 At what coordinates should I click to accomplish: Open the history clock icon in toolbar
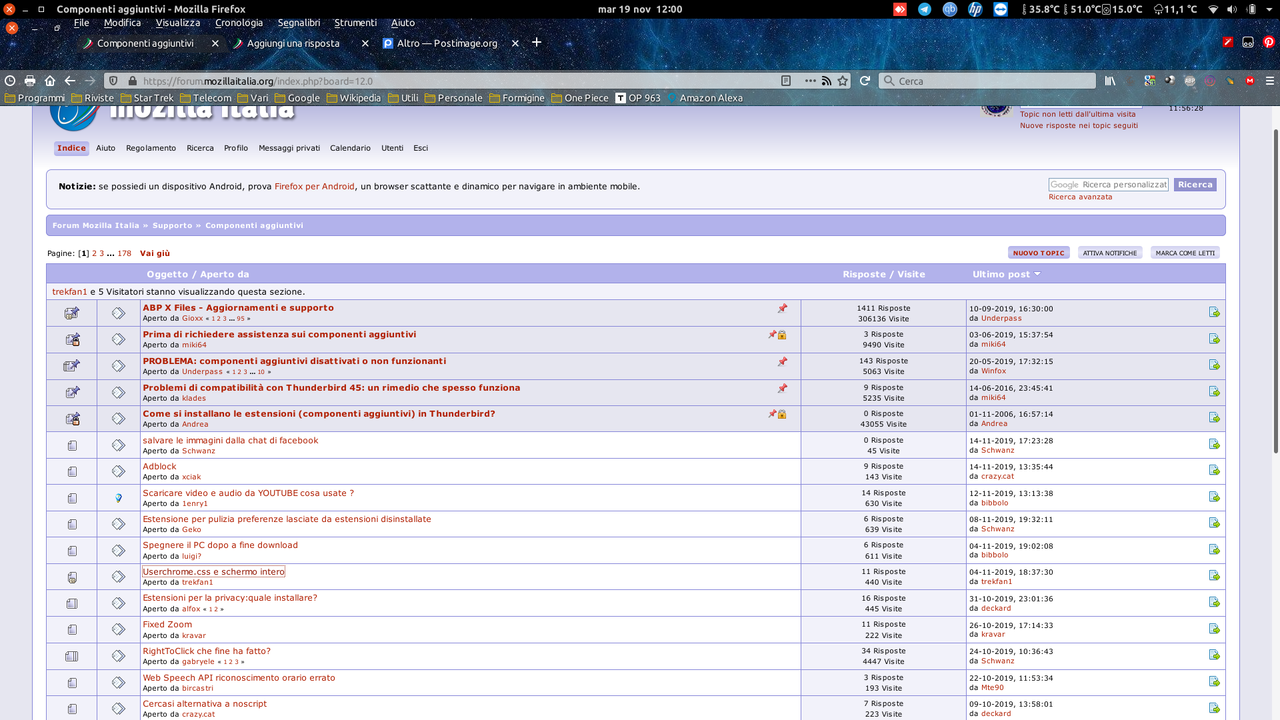(10, 80)
